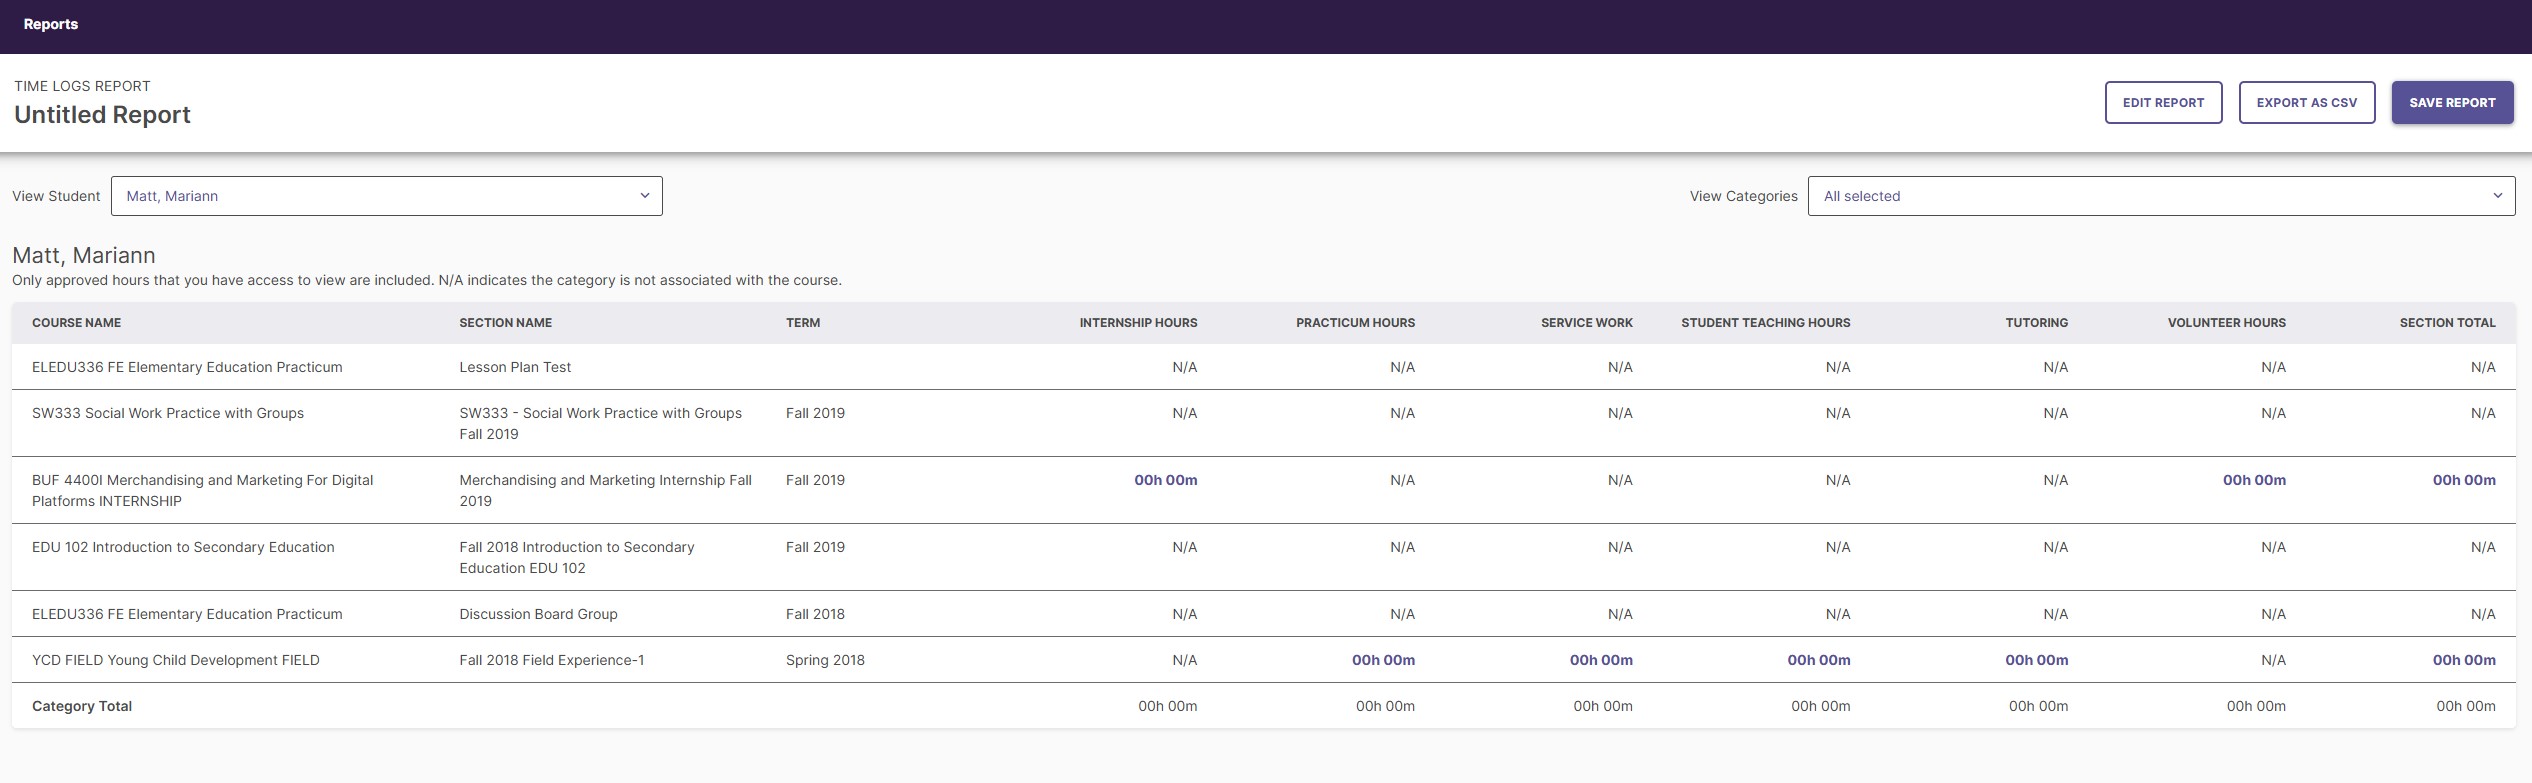Export the report as CSV

click(x=2306, y=103)
